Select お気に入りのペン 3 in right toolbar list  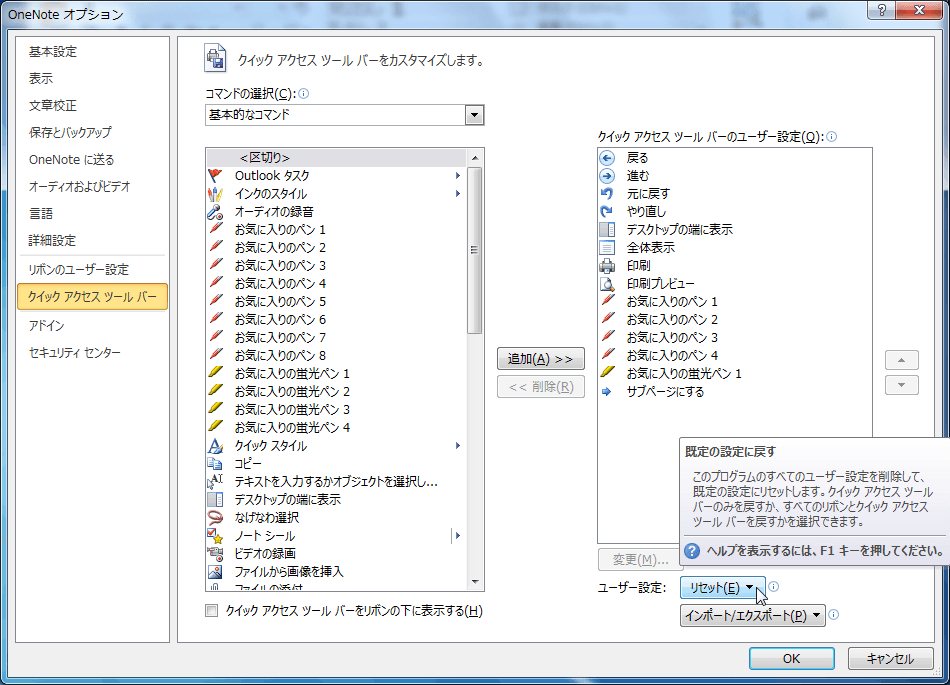click(x=673, y=337)
